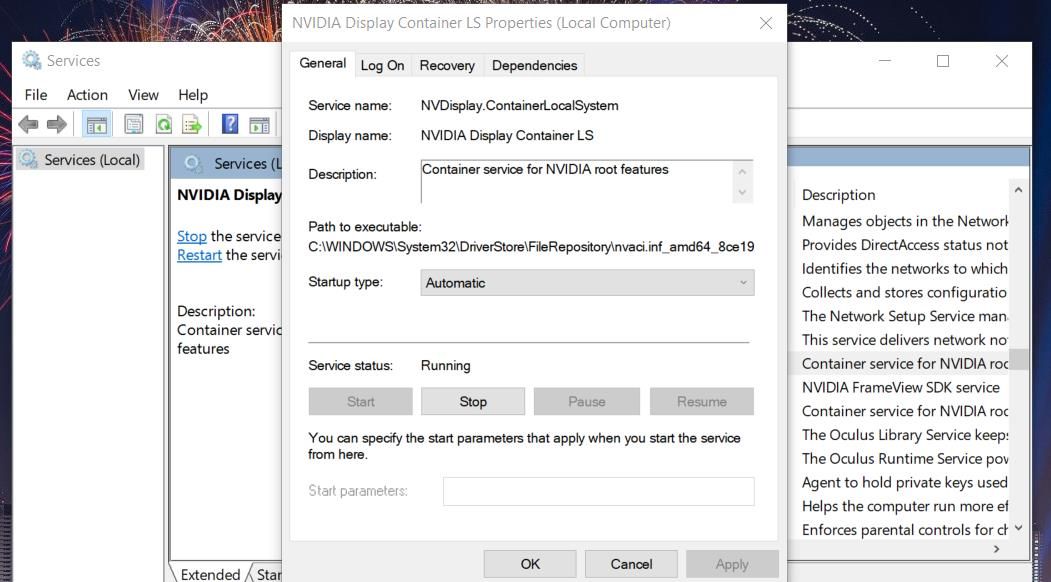Toggle the Show/Hide Console Tree icon
Image resolution: width=1051 pixels, height=582 pixels.
coord(97,125)
